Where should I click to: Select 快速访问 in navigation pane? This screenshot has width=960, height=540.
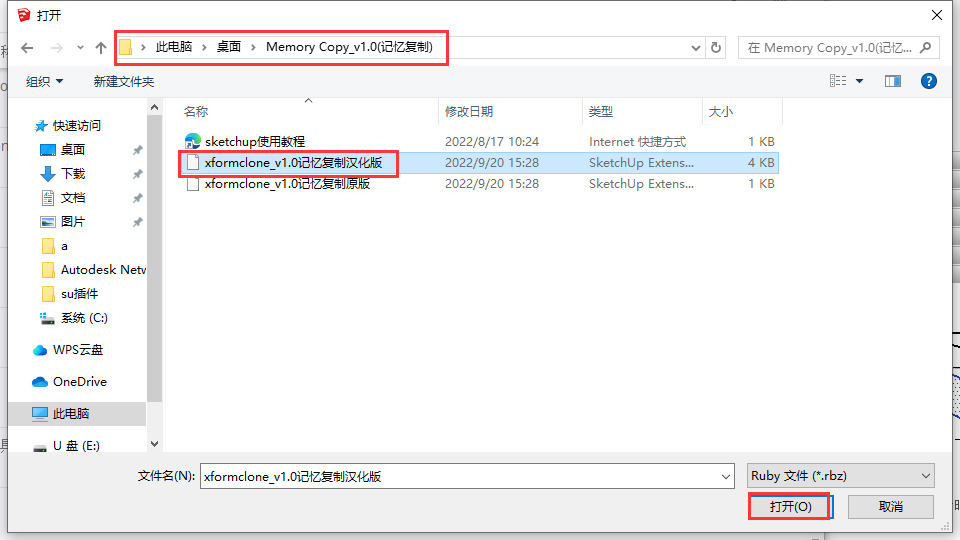[x=77, y=126]
